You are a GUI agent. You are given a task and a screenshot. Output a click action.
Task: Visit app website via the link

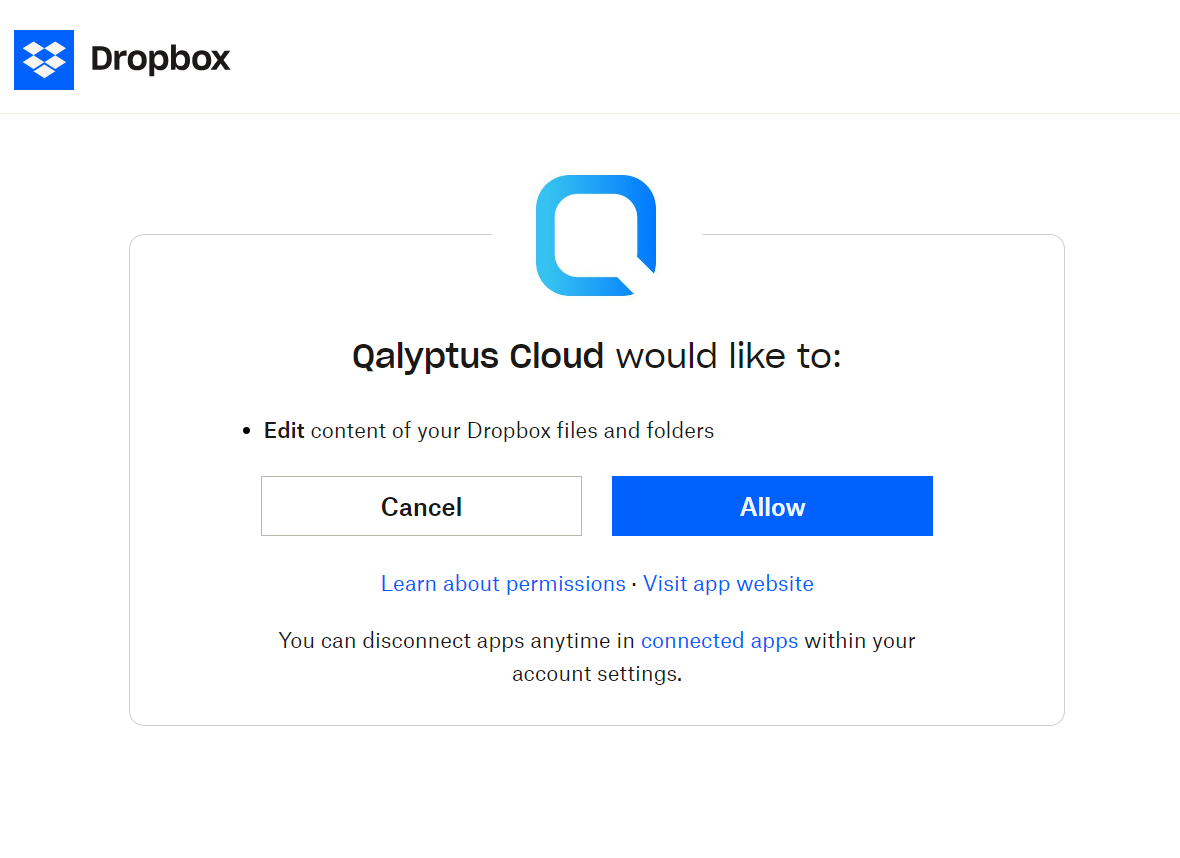point(728,583)
